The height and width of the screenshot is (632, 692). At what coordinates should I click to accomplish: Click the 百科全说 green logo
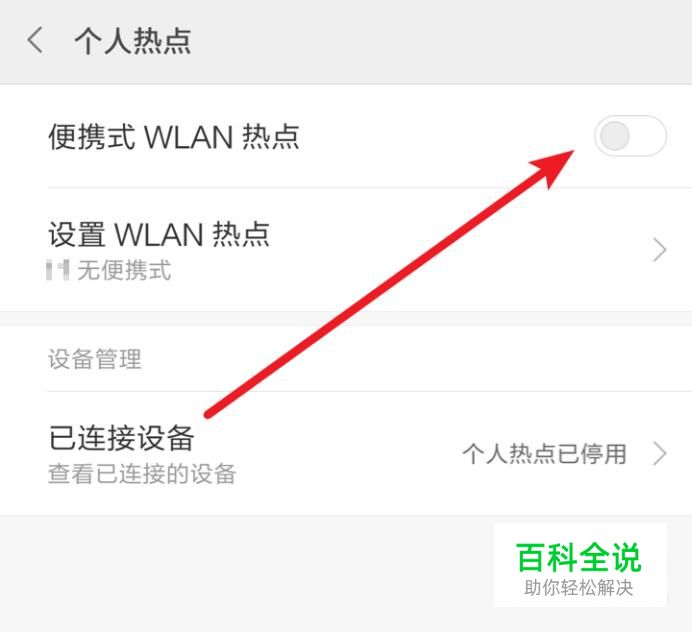click(579, 557)
